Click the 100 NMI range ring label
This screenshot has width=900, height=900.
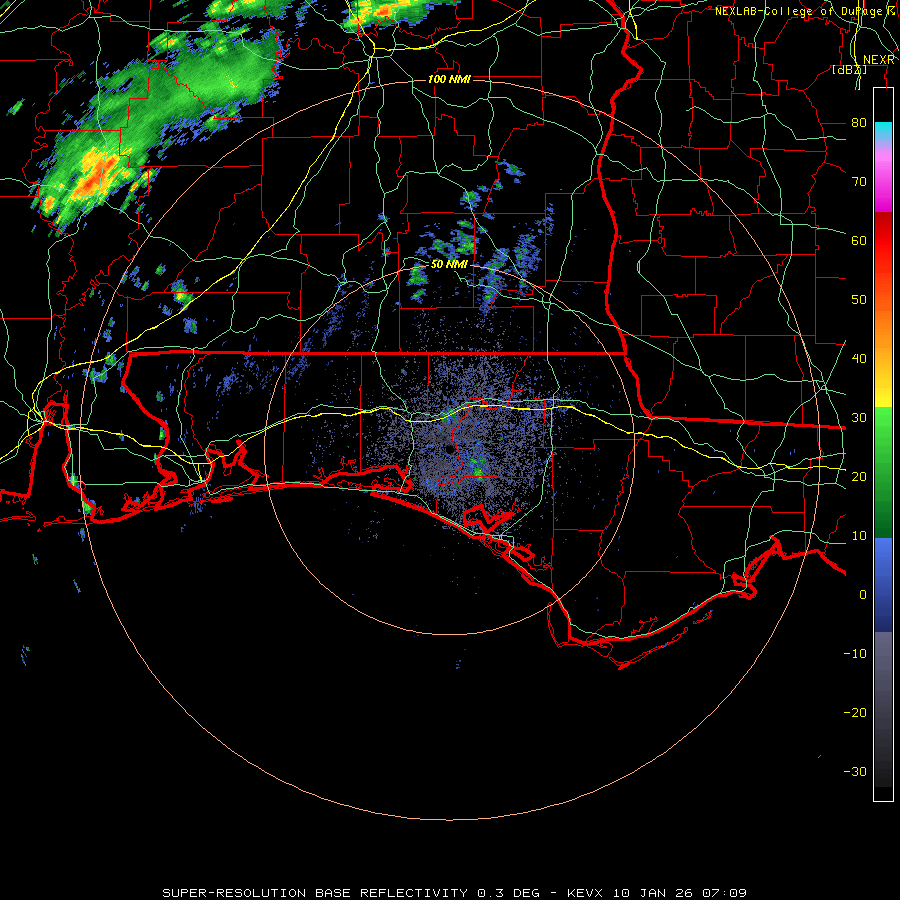(x=449, y=79)
